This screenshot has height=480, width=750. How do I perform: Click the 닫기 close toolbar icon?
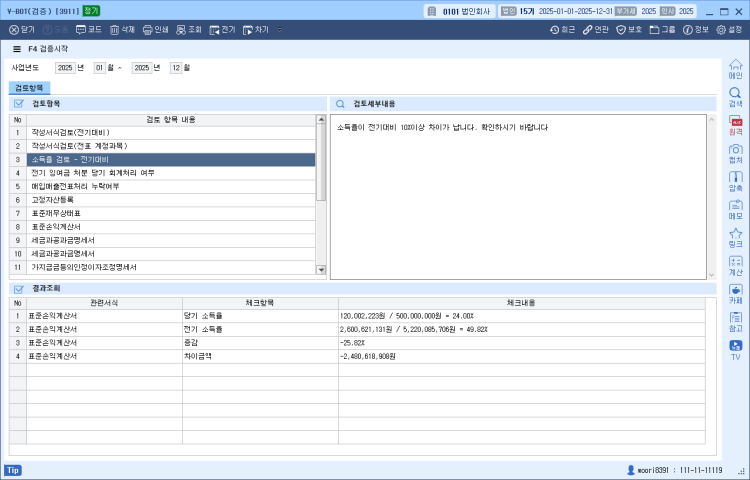click(x=22, y=30)
